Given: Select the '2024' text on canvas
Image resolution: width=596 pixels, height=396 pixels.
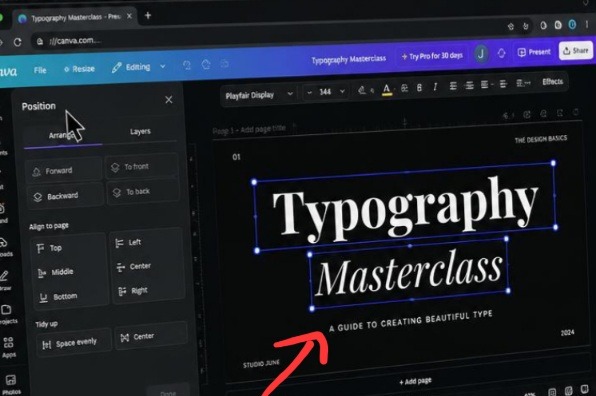Looking at the screenshot, I should (567, 333).
